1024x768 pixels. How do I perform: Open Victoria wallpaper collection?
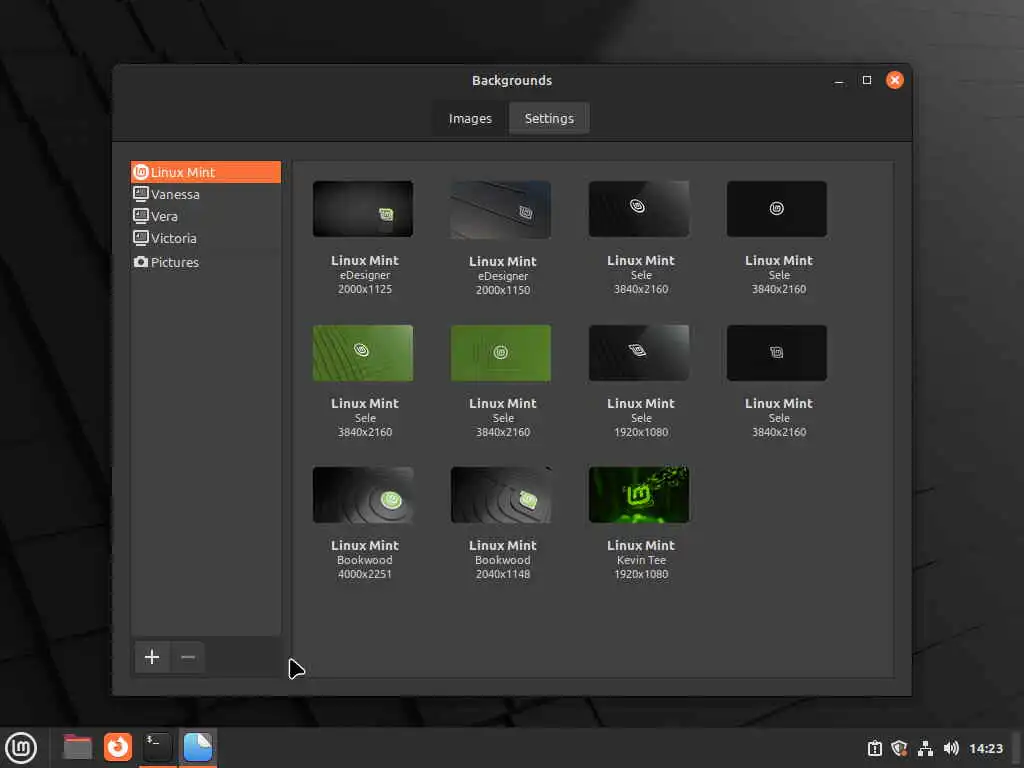pos(206,238)
